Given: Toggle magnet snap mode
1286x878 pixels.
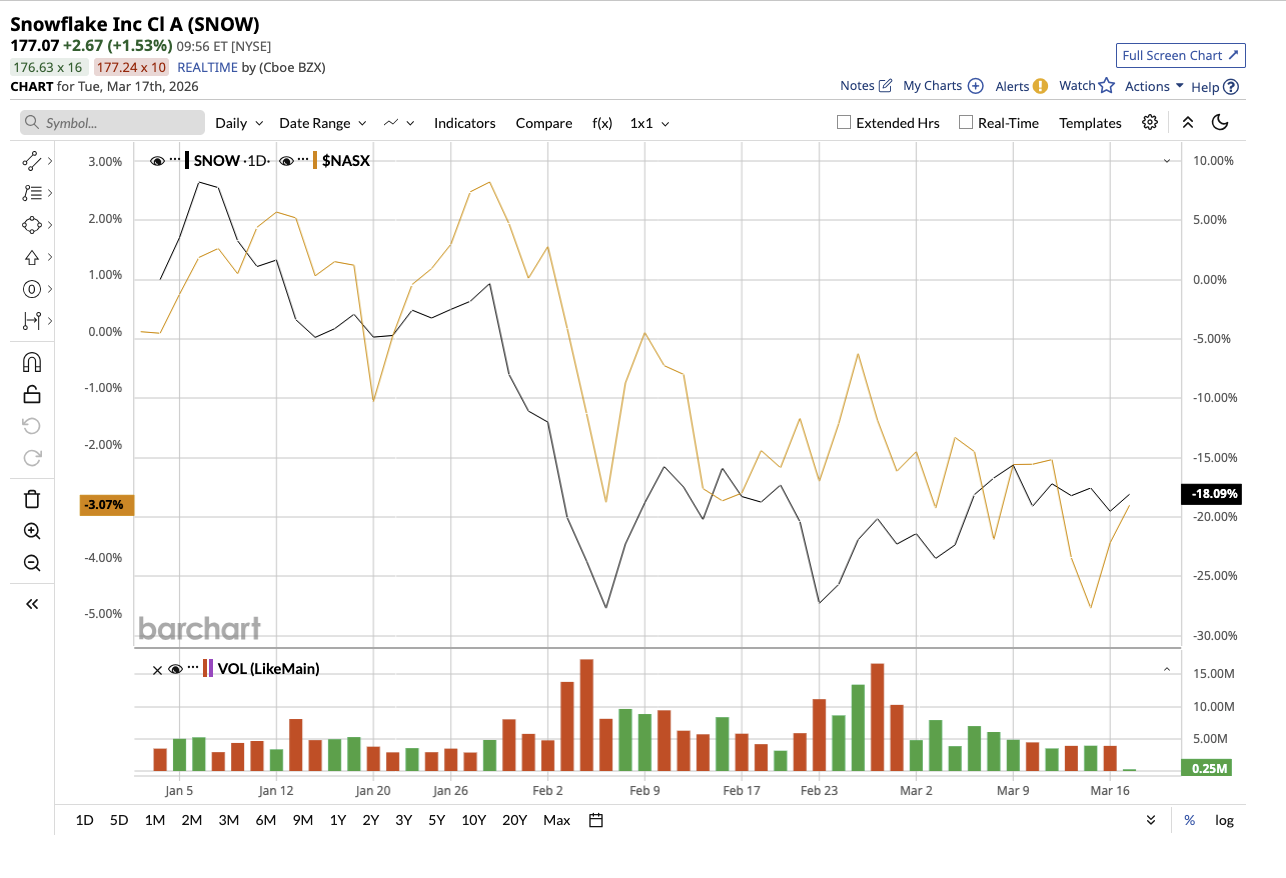Looking at the screenshot, I should click(31, 362).
